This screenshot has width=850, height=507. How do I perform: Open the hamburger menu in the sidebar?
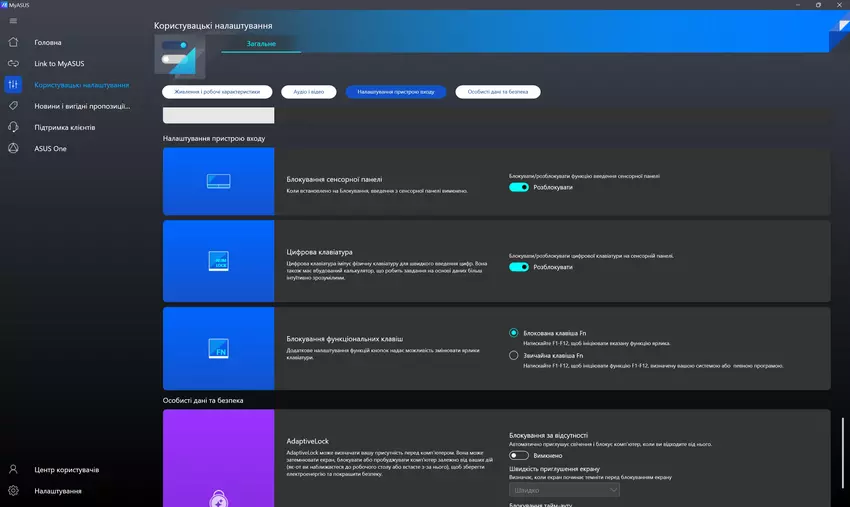pyautogui.click(x=13, y=21)
